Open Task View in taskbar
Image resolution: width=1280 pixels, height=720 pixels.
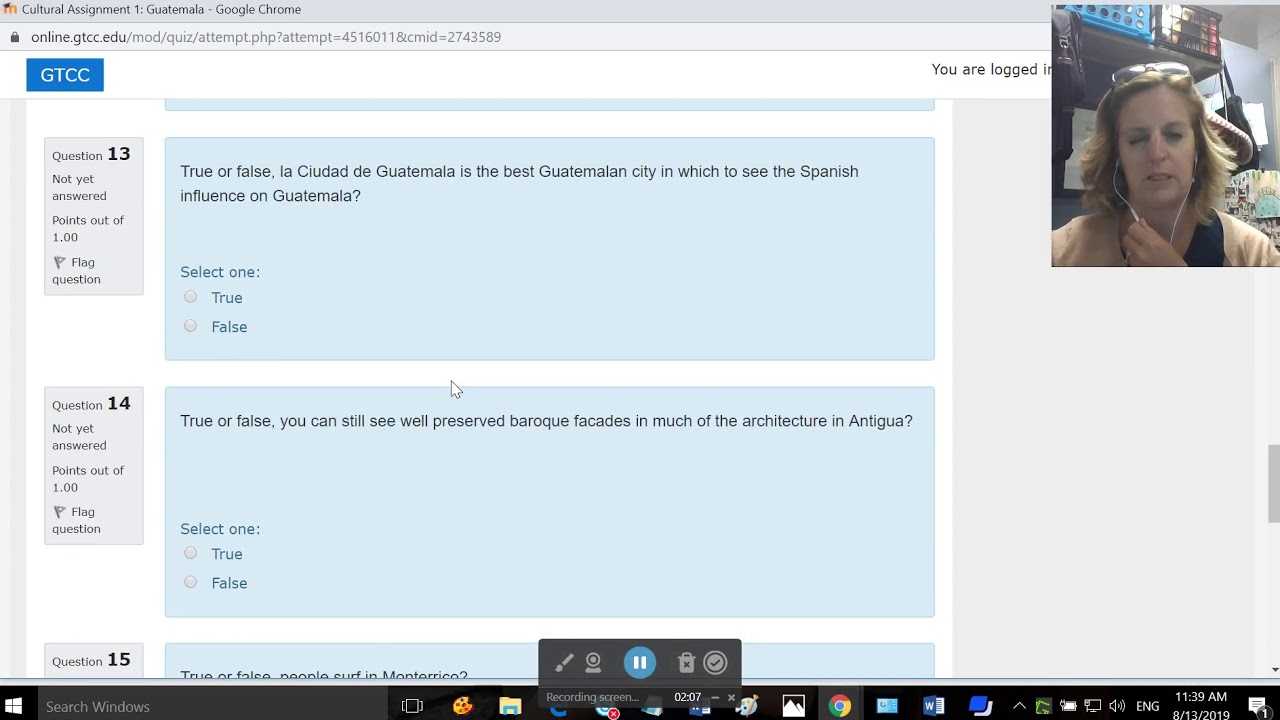point(412,706)
